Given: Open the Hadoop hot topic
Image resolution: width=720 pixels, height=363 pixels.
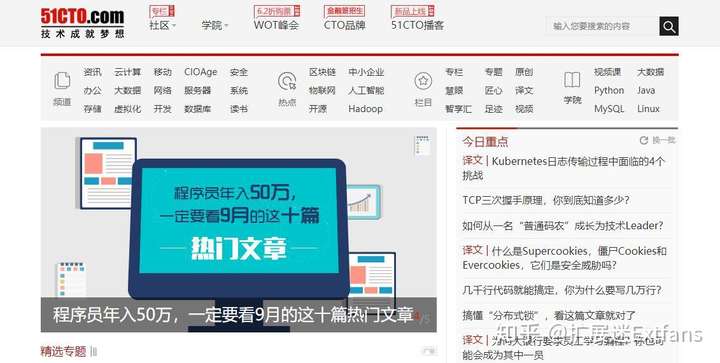Looking at the screenshot, I should 366,109.
